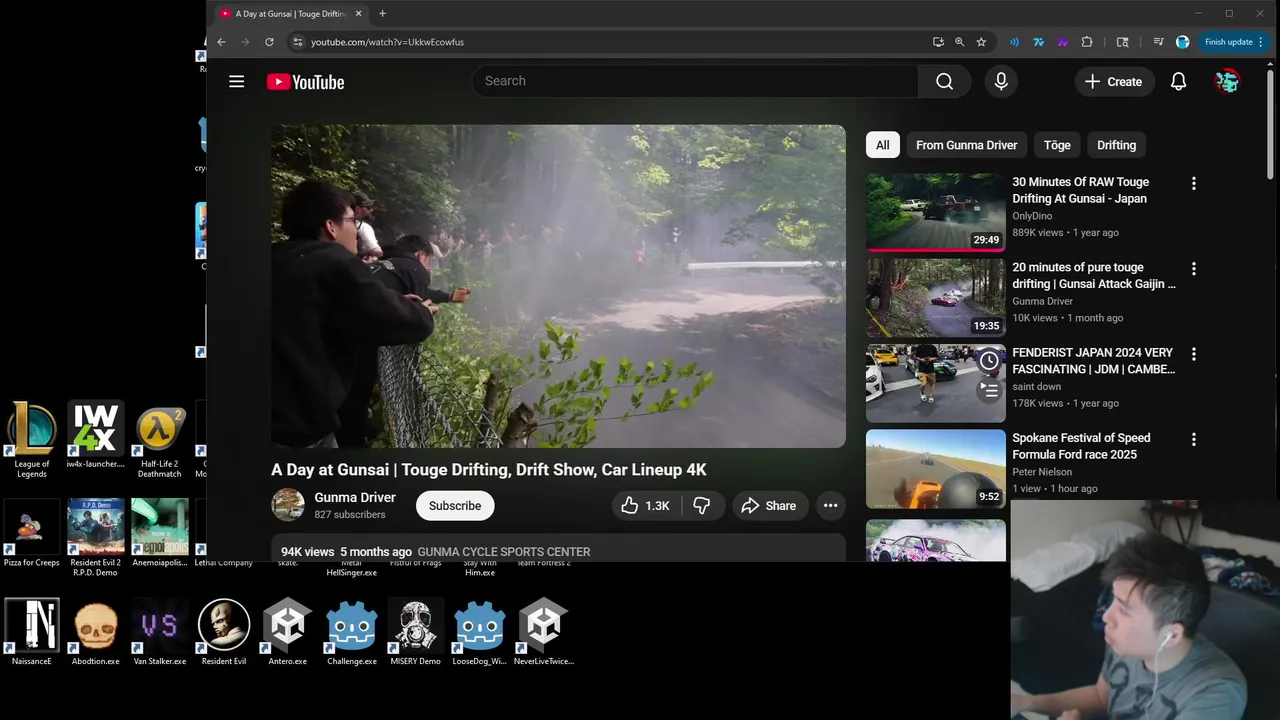The width and height of the screenshot is (1280, 720).
Task: Click the install app icon in address bar
Action: pos(938,42)
